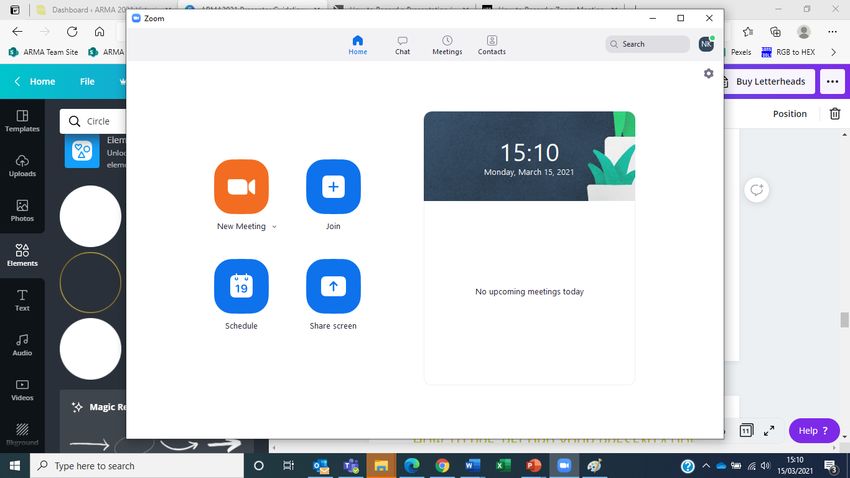Image resolution: width=850 pixels, height=478 pixels.
Task: Open the Dashboard ARMA browser tab
Action: coord(101,9)
